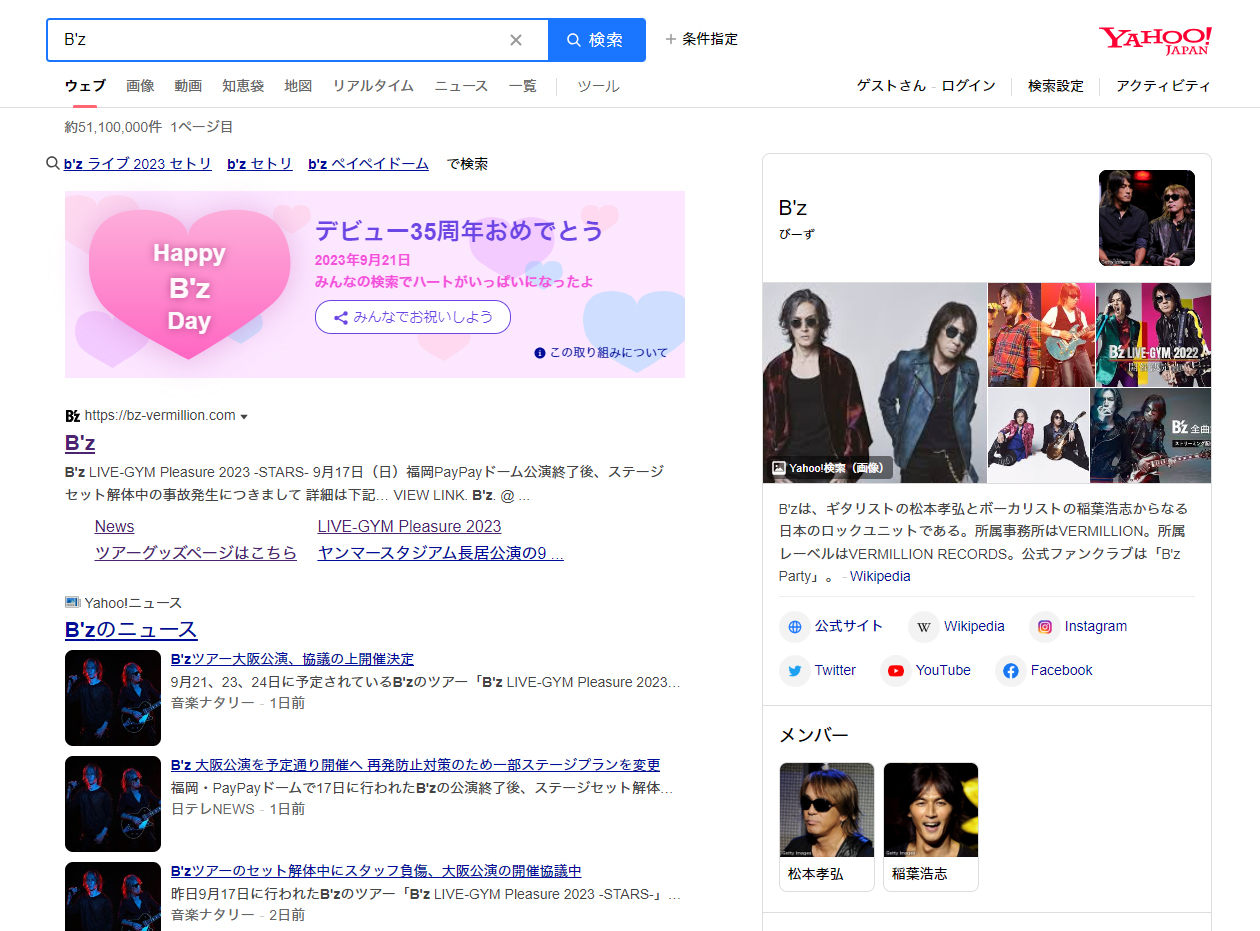The height and width of the screenshot is (931, 1260).
Task: Open the B'zのニュース heading link
Action: [131, 630]
